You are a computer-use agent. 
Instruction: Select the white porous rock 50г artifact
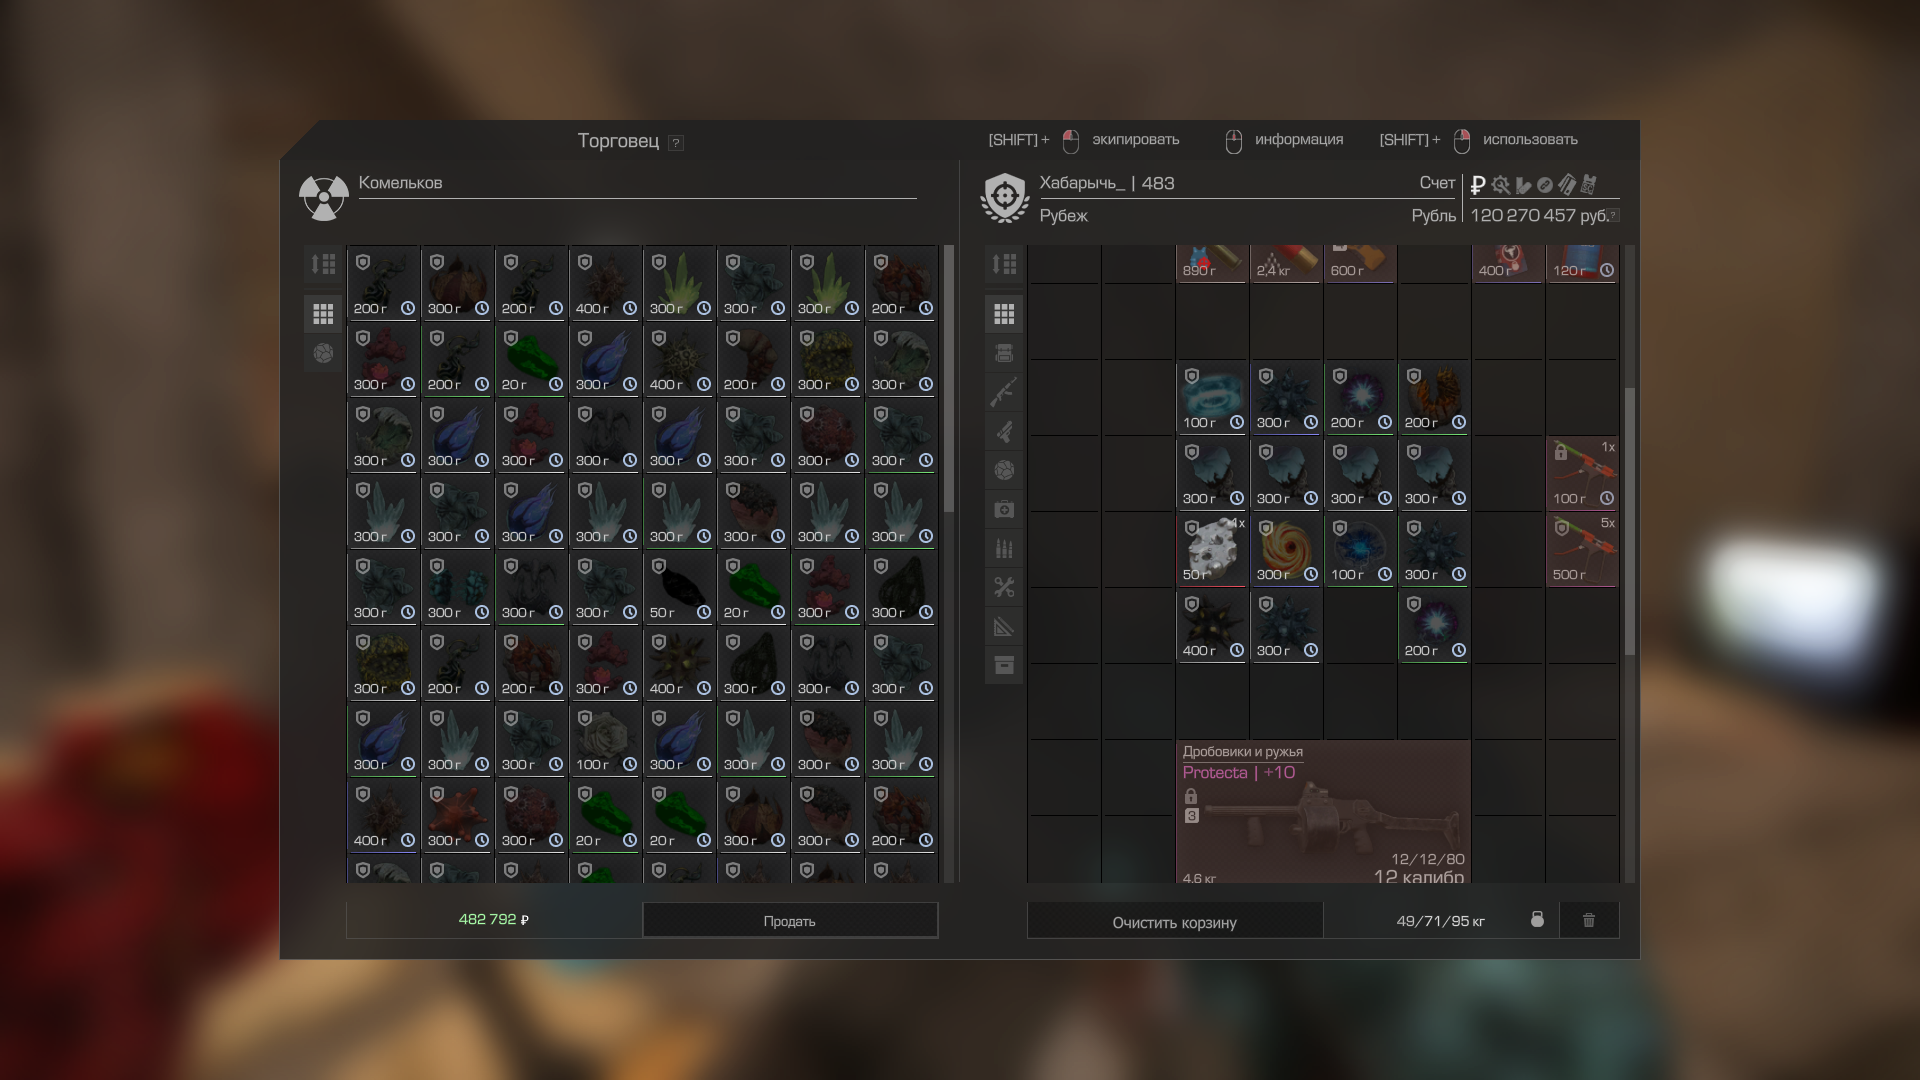[1212, 549]
